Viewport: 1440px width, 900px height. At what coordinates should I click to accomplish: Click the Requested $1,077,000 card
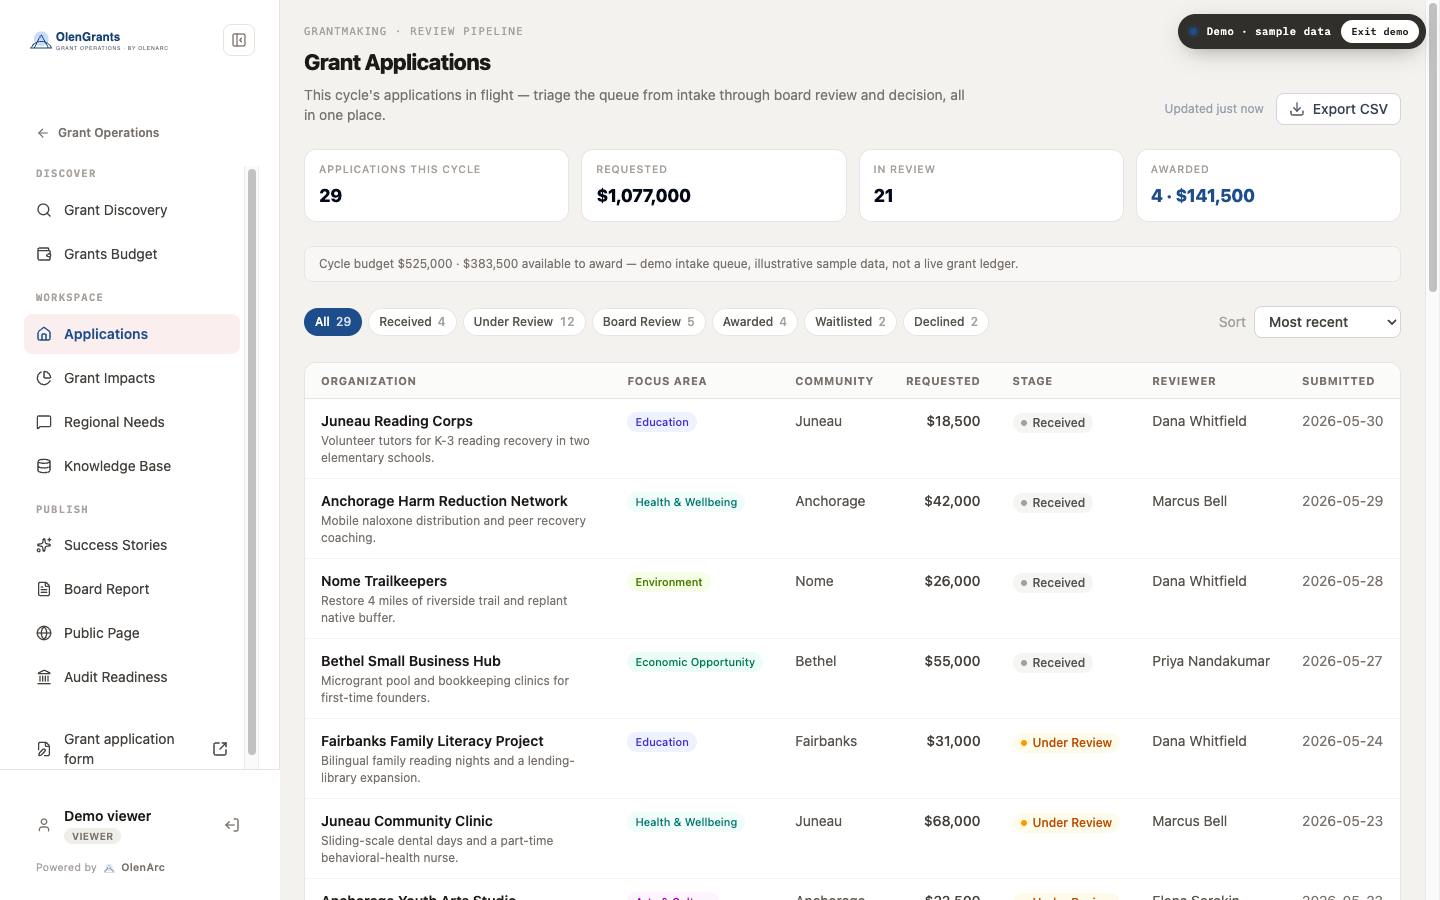[x=714, y=186]
